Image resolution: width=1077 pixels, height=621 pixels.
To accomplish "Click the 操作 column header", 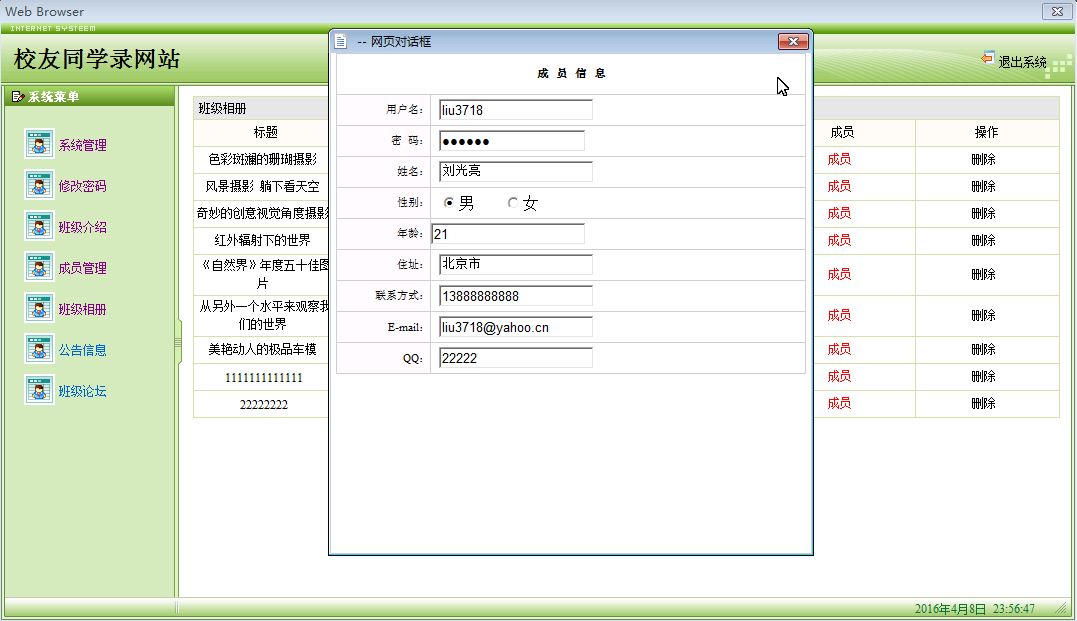I will coord(986,132).
